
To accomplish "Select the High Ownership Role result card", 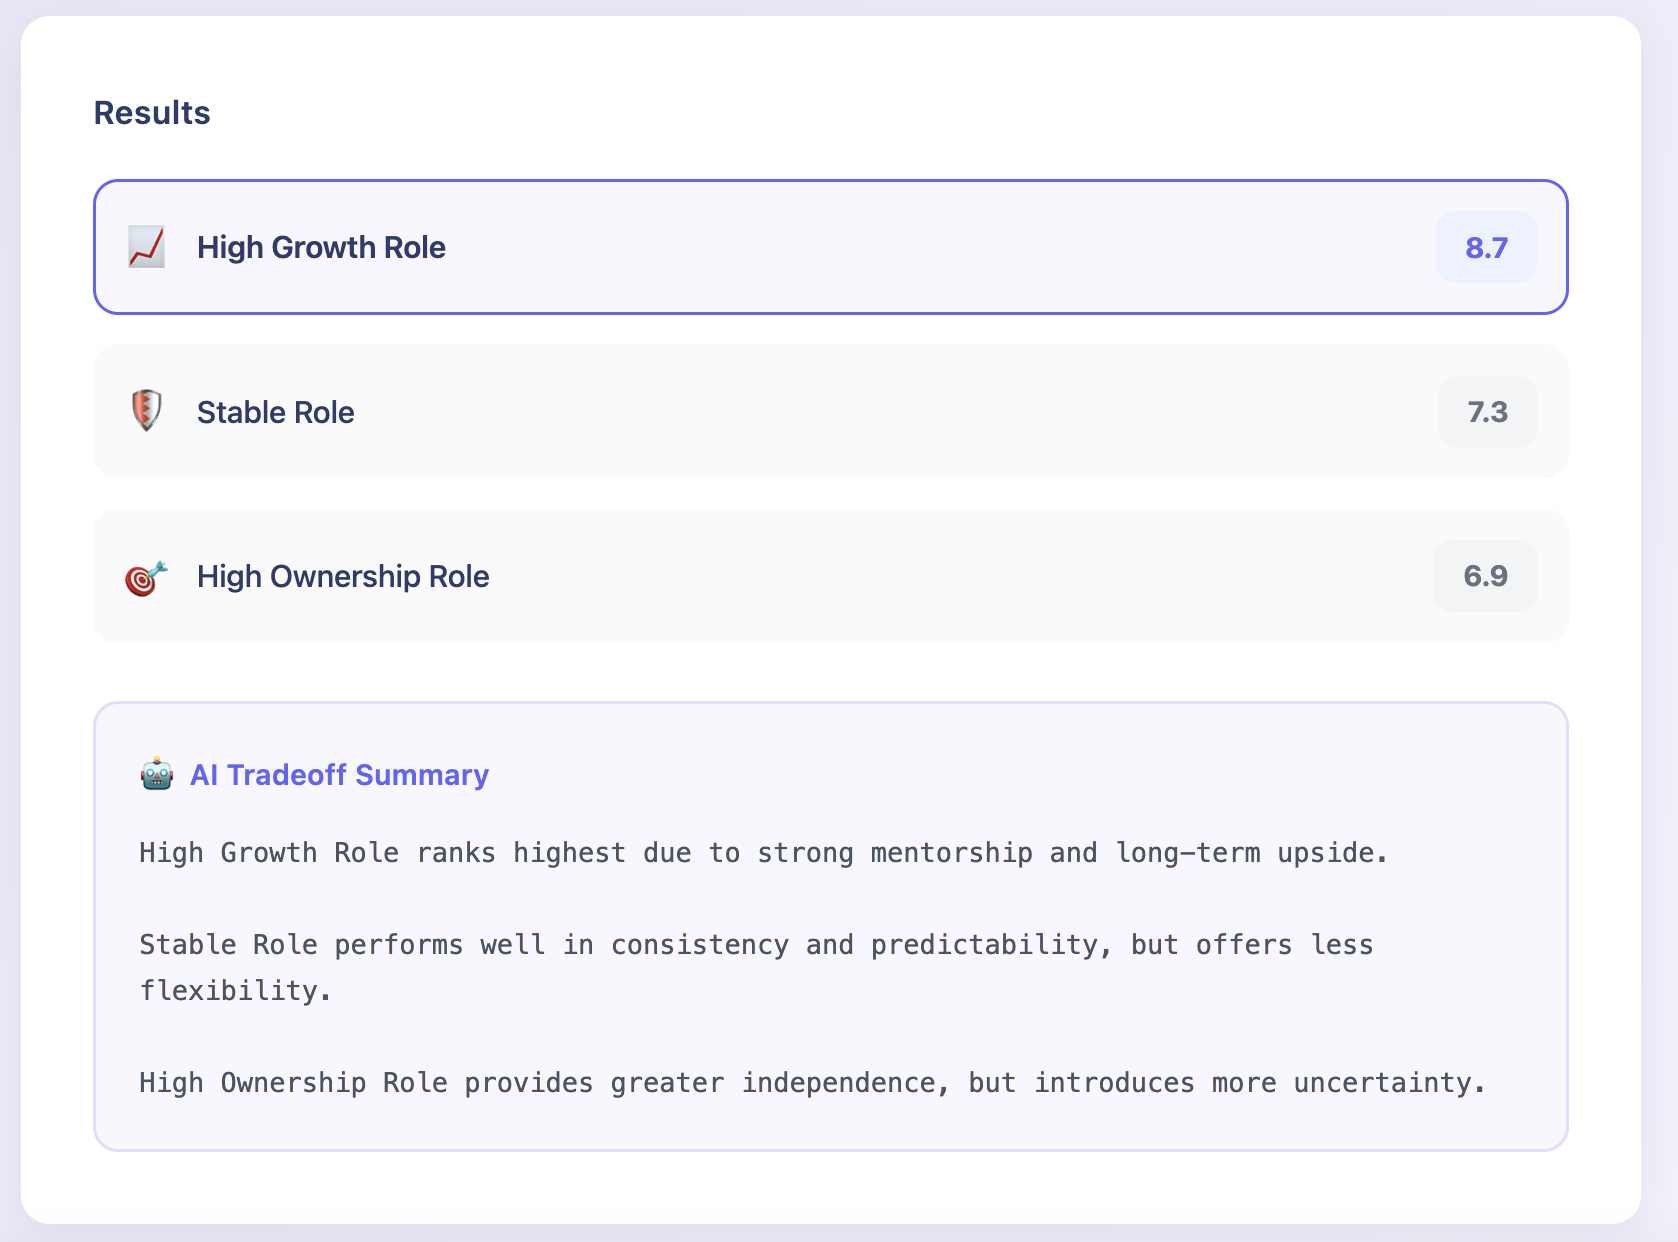I will (700, 576).
